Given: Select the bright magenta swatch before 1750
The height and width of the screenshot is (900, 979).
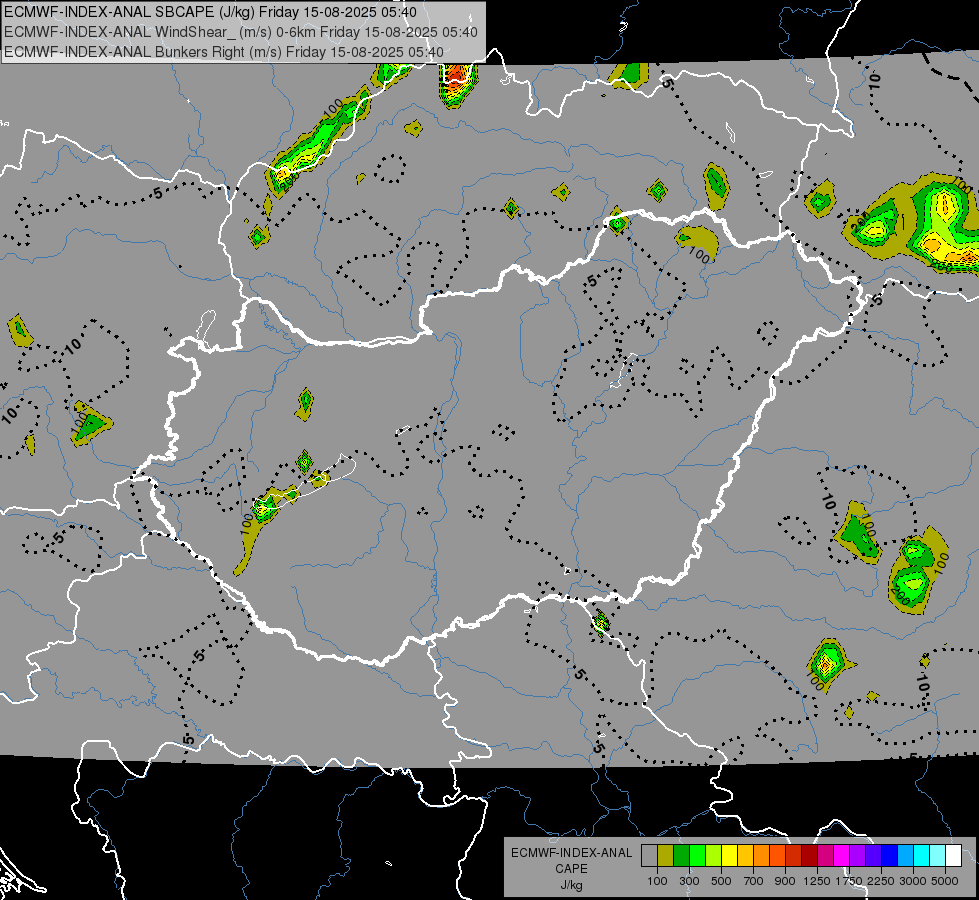Looking at the screenshot, I should click(x=842, y=856).
